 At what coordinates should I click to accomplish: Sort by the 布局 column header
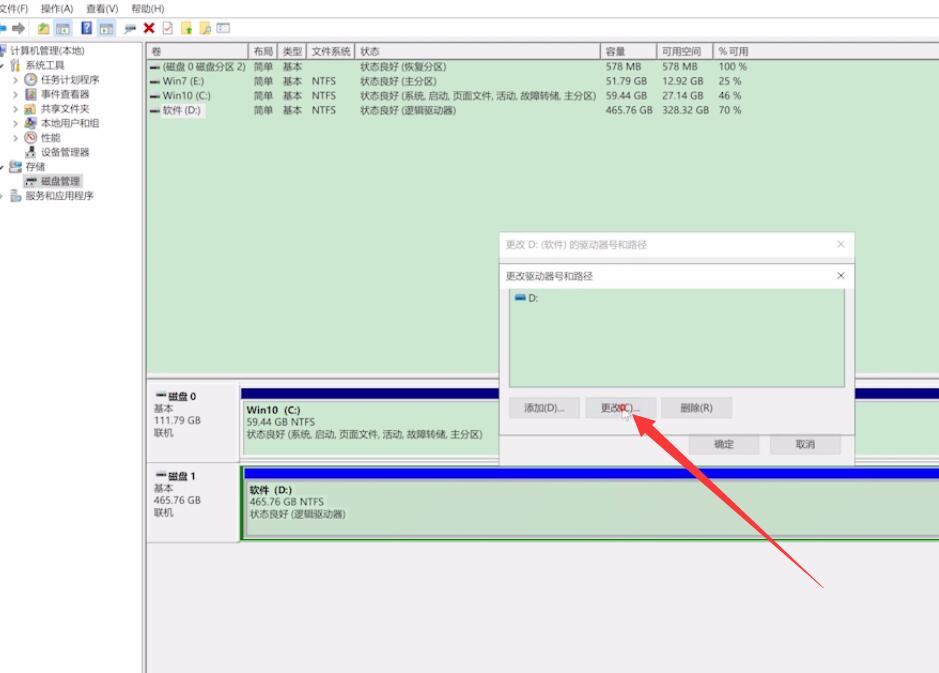tap(263, 51)
